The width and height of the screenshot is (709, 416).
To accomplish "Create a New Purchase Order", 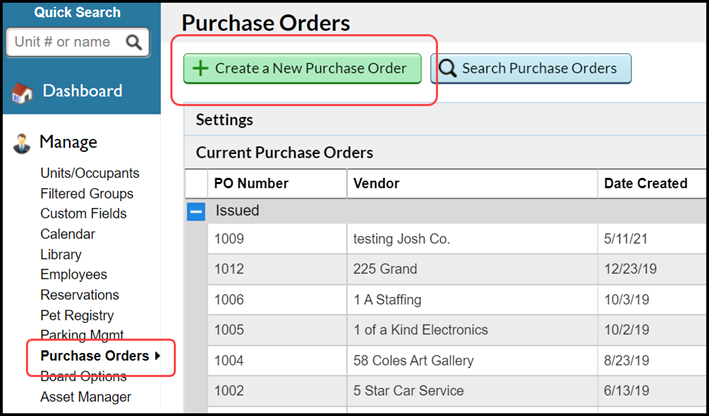I will coord(302,68).
